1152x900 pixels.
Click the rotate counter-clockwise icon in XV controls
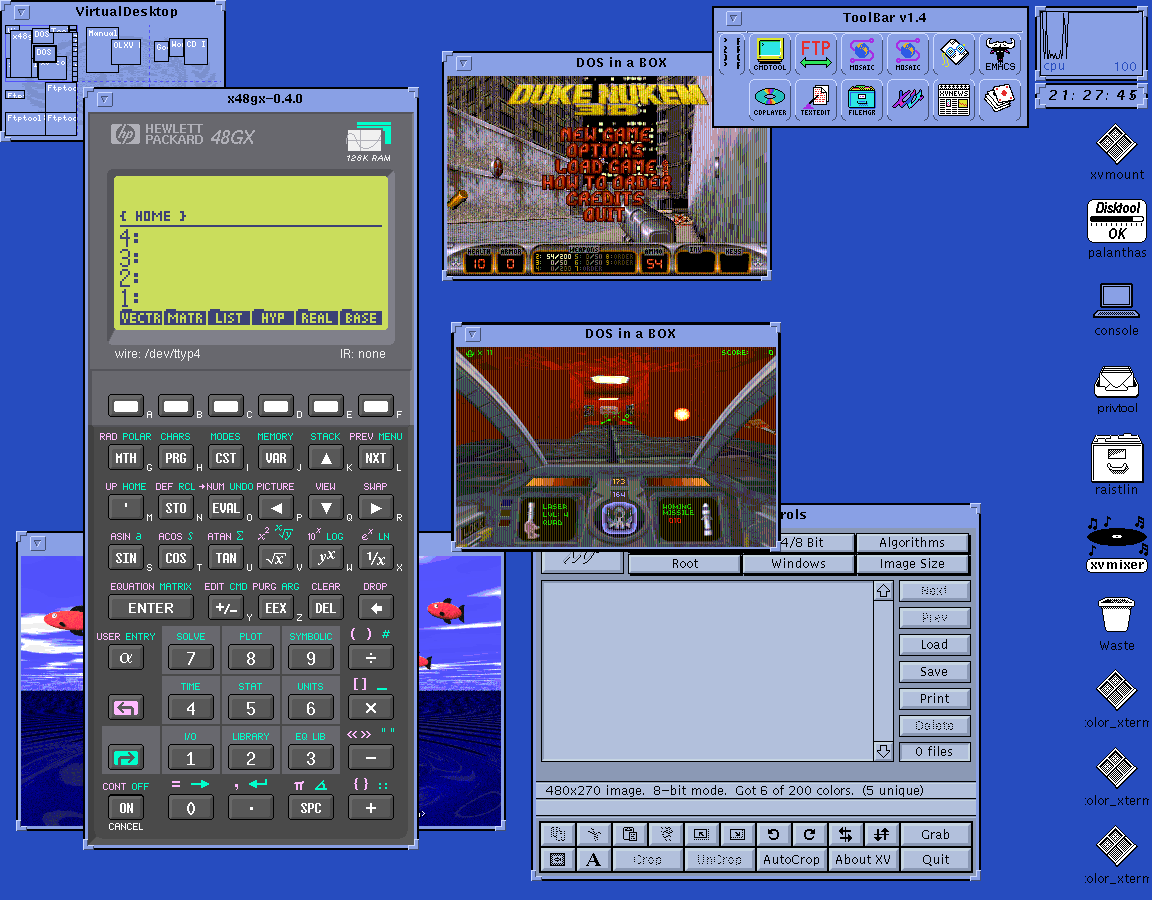click(773, 834)
